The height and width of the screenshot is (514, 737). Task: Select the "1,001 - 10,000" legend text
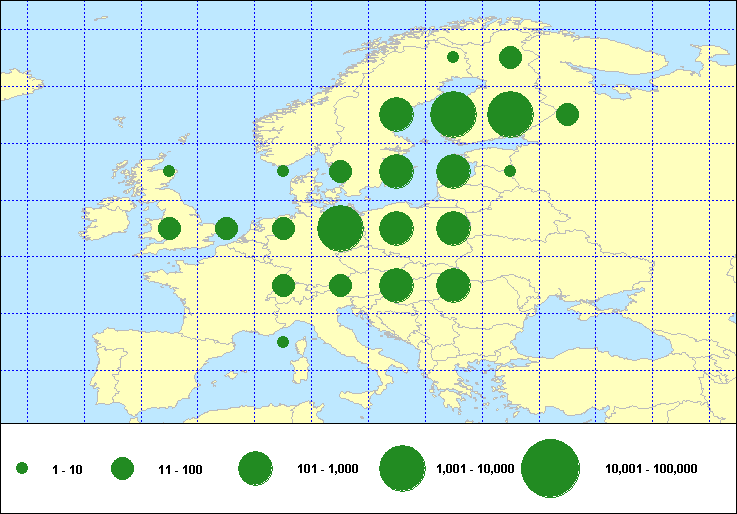click(x=475, y=468)
